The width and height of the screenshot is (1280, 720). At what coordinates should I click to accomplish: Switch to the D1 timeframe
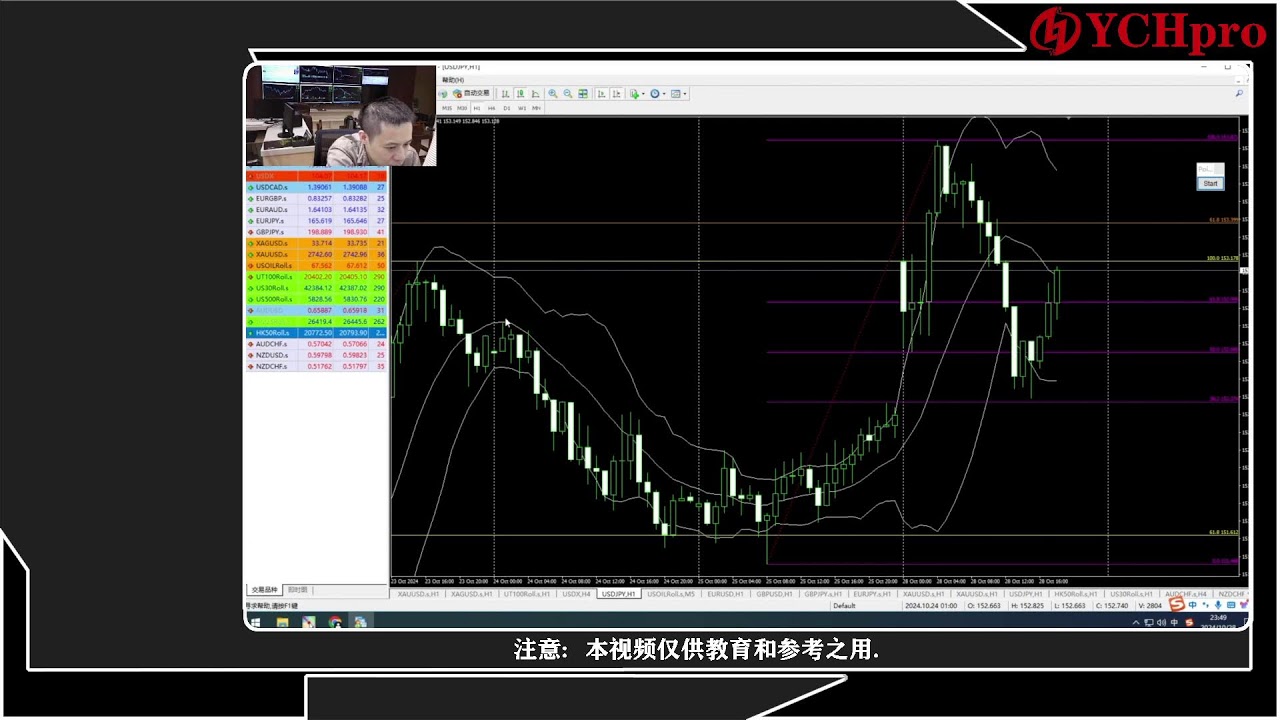pos(507,108)
